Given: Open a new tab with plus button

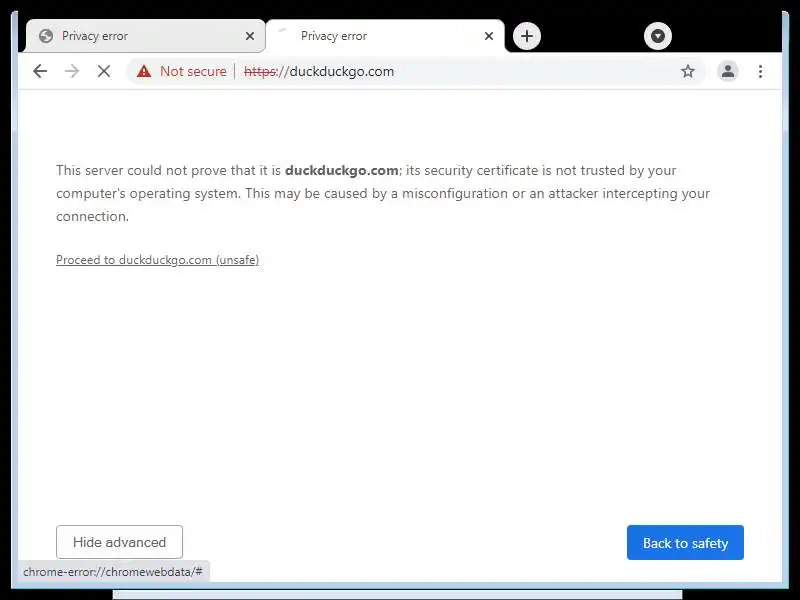Looking at the screenshot, I should (527, 36).
